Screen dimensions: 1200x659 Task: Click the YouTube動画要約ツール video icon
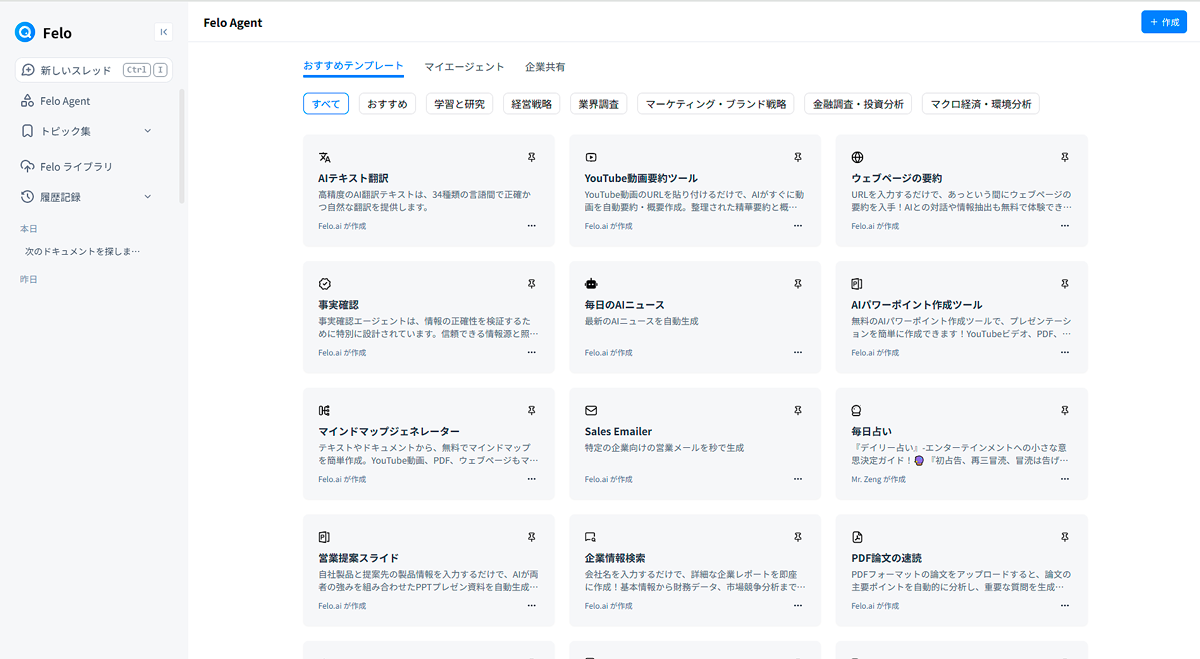click(591, 157)
